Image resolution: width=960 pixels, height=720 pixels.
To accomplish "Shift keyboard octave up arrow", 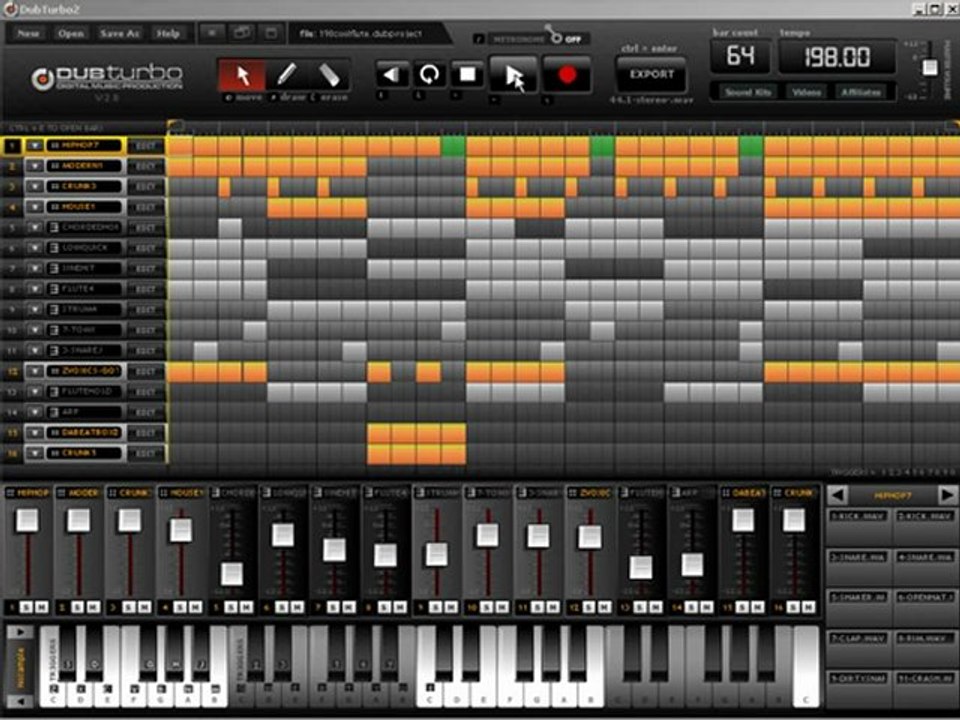I will (20, 631).
